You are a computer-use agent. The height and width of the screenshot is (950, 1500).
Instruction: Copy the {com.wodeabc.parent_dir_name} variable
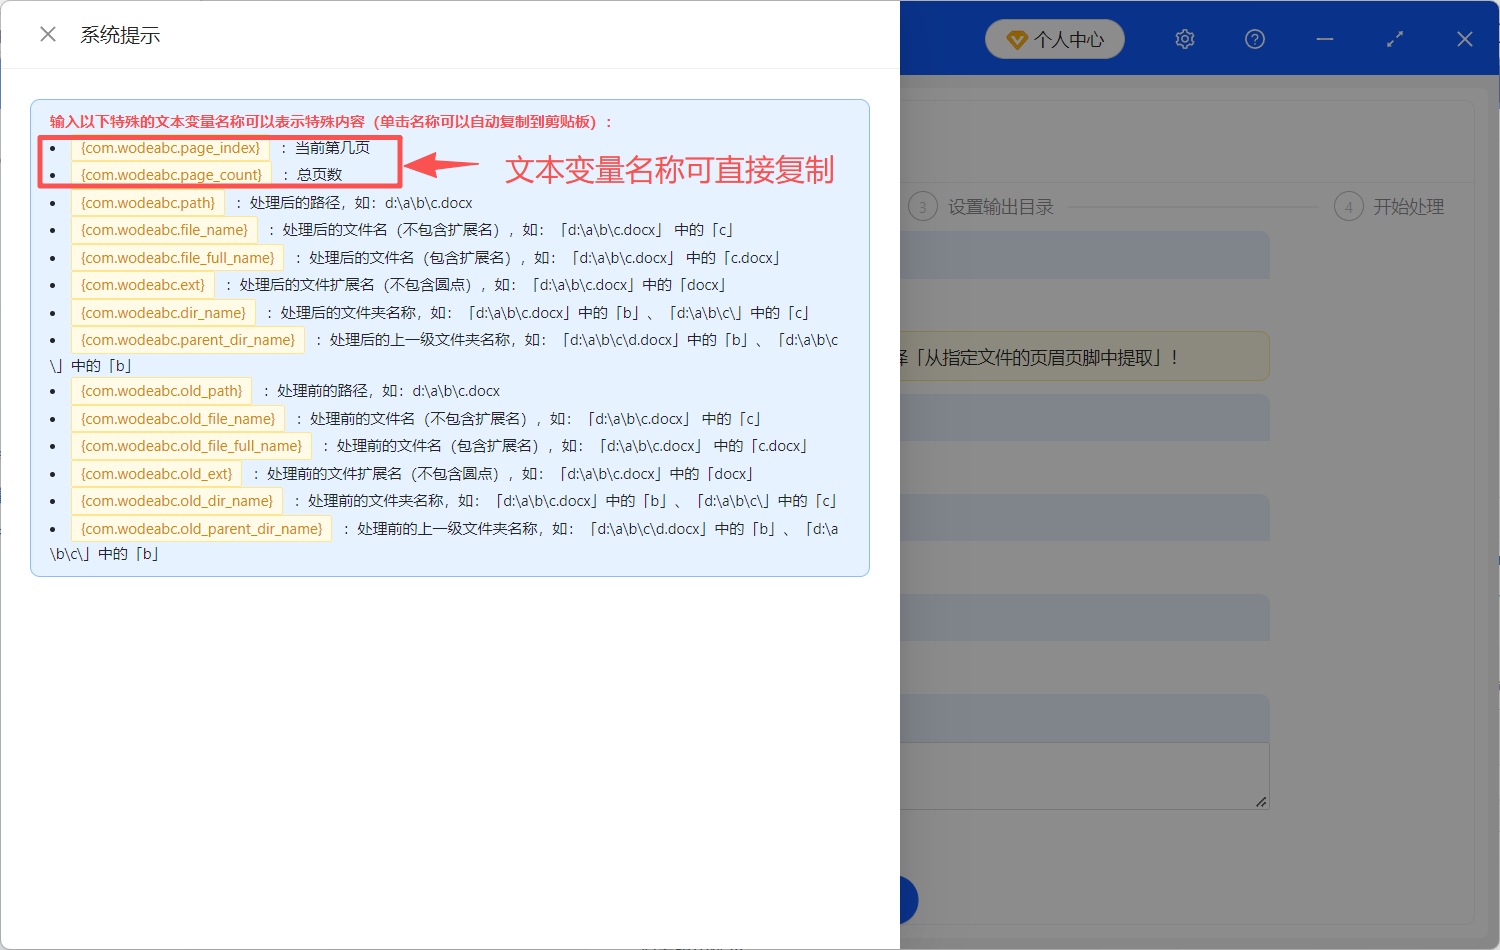188,339
